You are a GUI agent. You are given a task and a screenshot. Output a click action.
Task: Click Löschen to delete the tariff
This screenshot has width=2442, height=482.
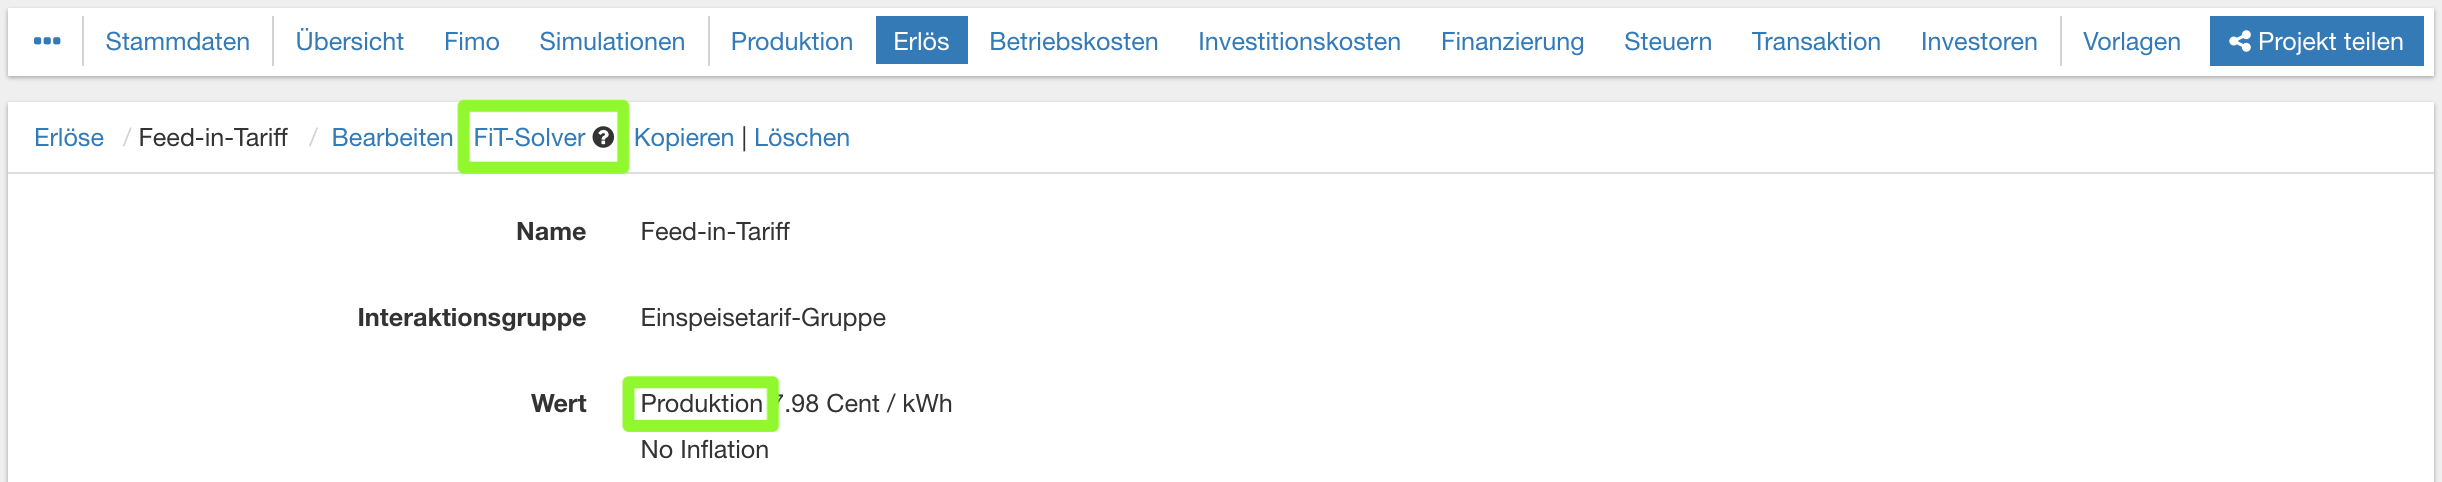[801, 138]
